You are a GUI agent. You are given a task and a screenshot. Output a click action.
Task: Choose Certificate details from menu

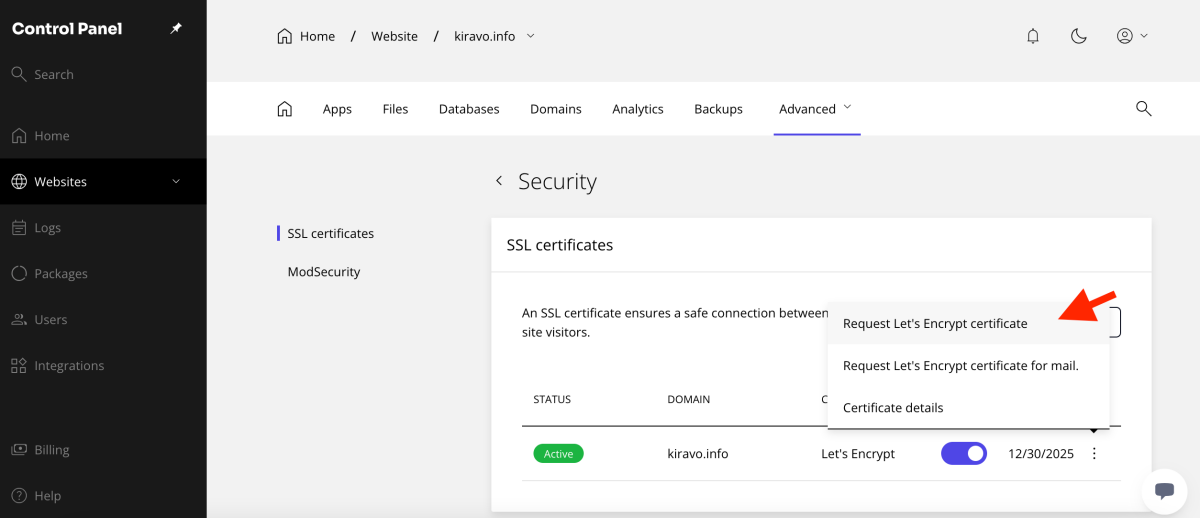pos(893,408)
